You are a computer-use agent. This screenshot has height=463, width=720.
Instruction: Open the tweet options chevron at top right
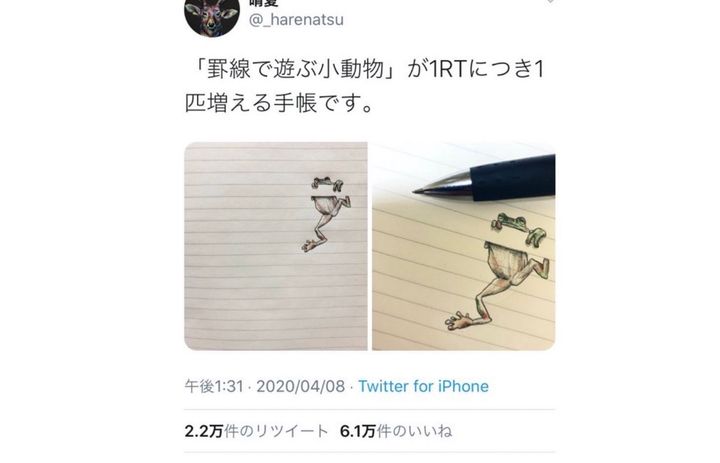(x=551, y=2)
